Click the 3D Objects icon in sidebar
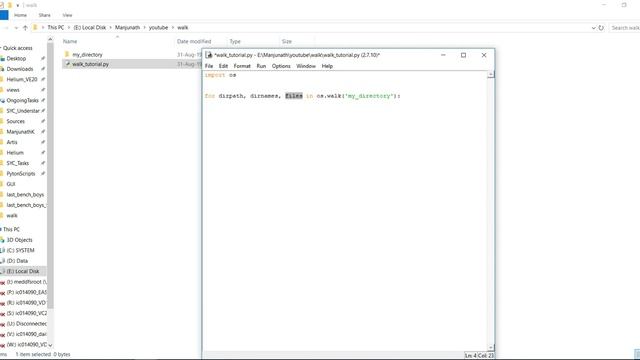 coord(2,240)
